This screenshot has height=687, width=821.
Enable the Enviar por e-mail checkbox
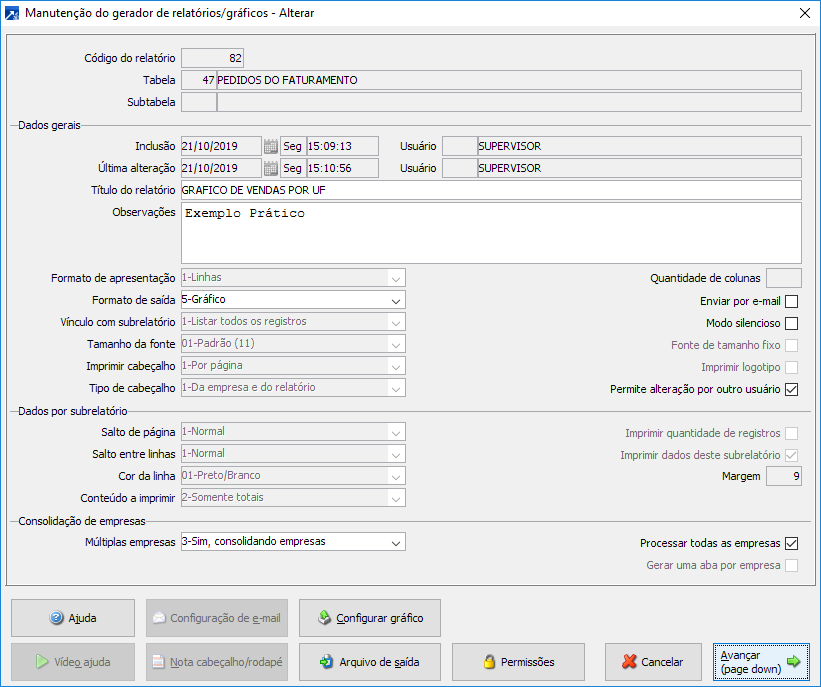pos(792,301)
